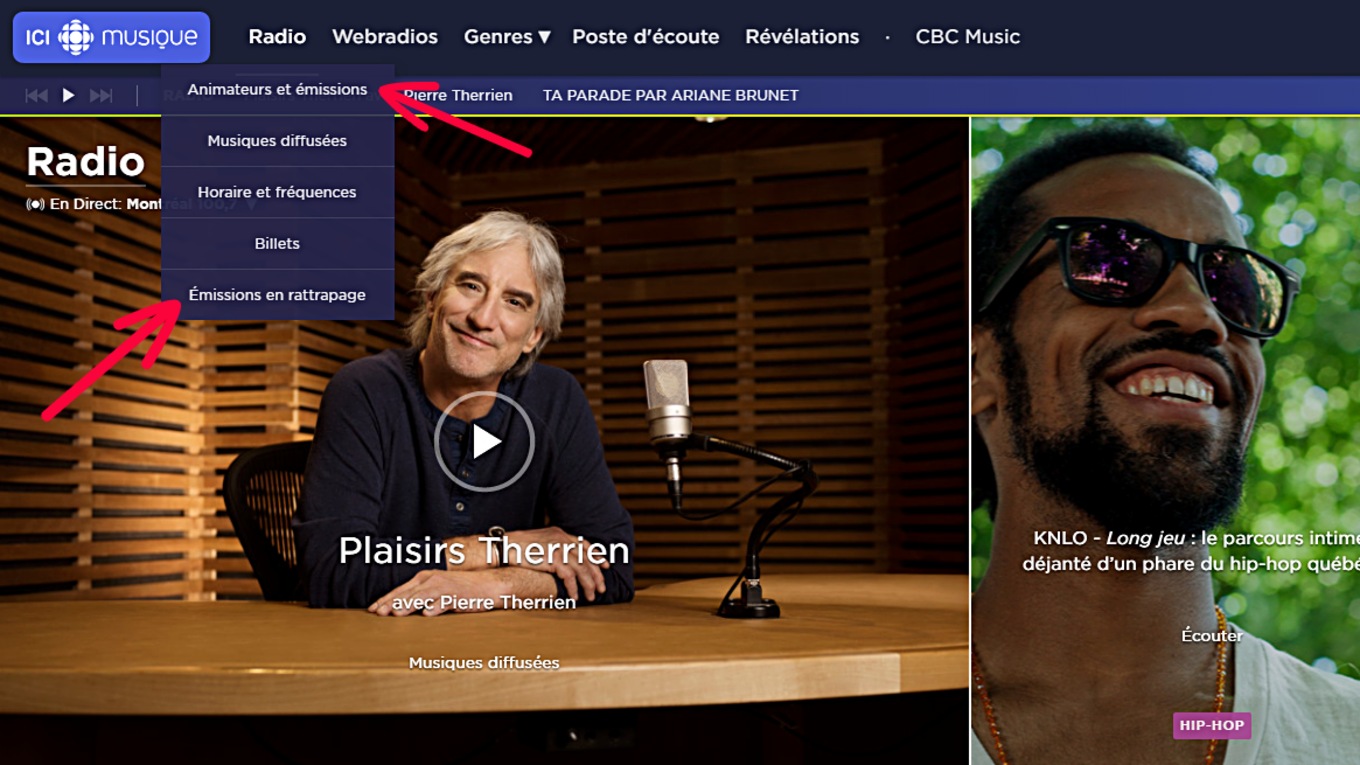Image resolution: width=1360 pixels, height=765 pixels.
Task: Click the HIP-HOP genre tag
Action: click(x=1212, y=726)
